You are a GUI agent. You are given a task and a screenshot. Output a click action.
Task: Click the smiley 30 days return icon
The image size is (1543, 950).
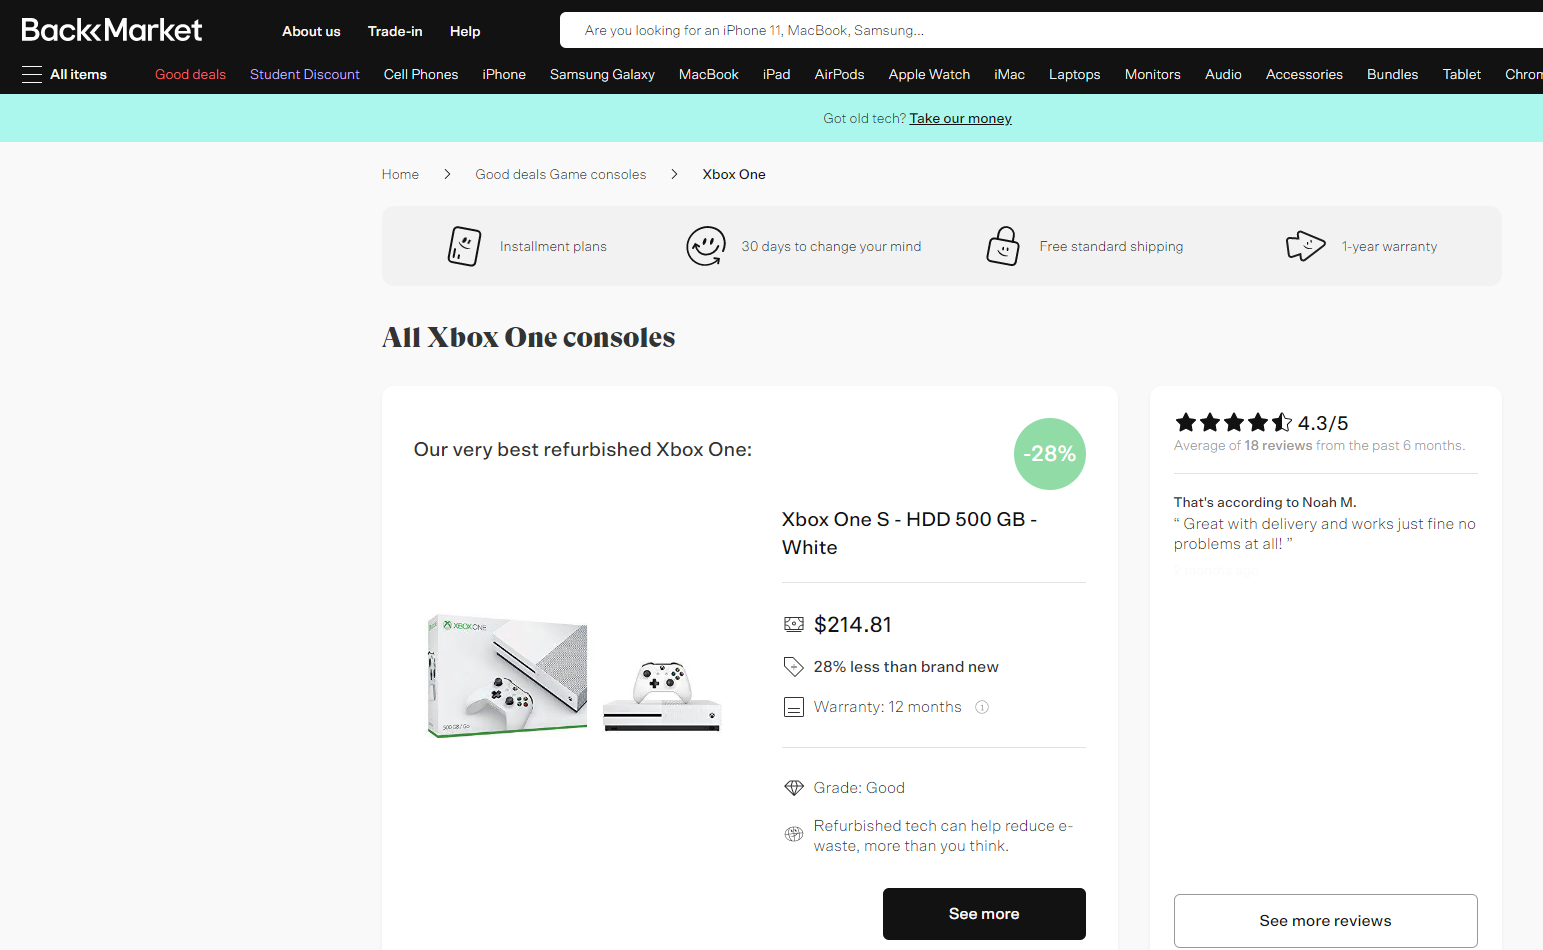(706, 246)
